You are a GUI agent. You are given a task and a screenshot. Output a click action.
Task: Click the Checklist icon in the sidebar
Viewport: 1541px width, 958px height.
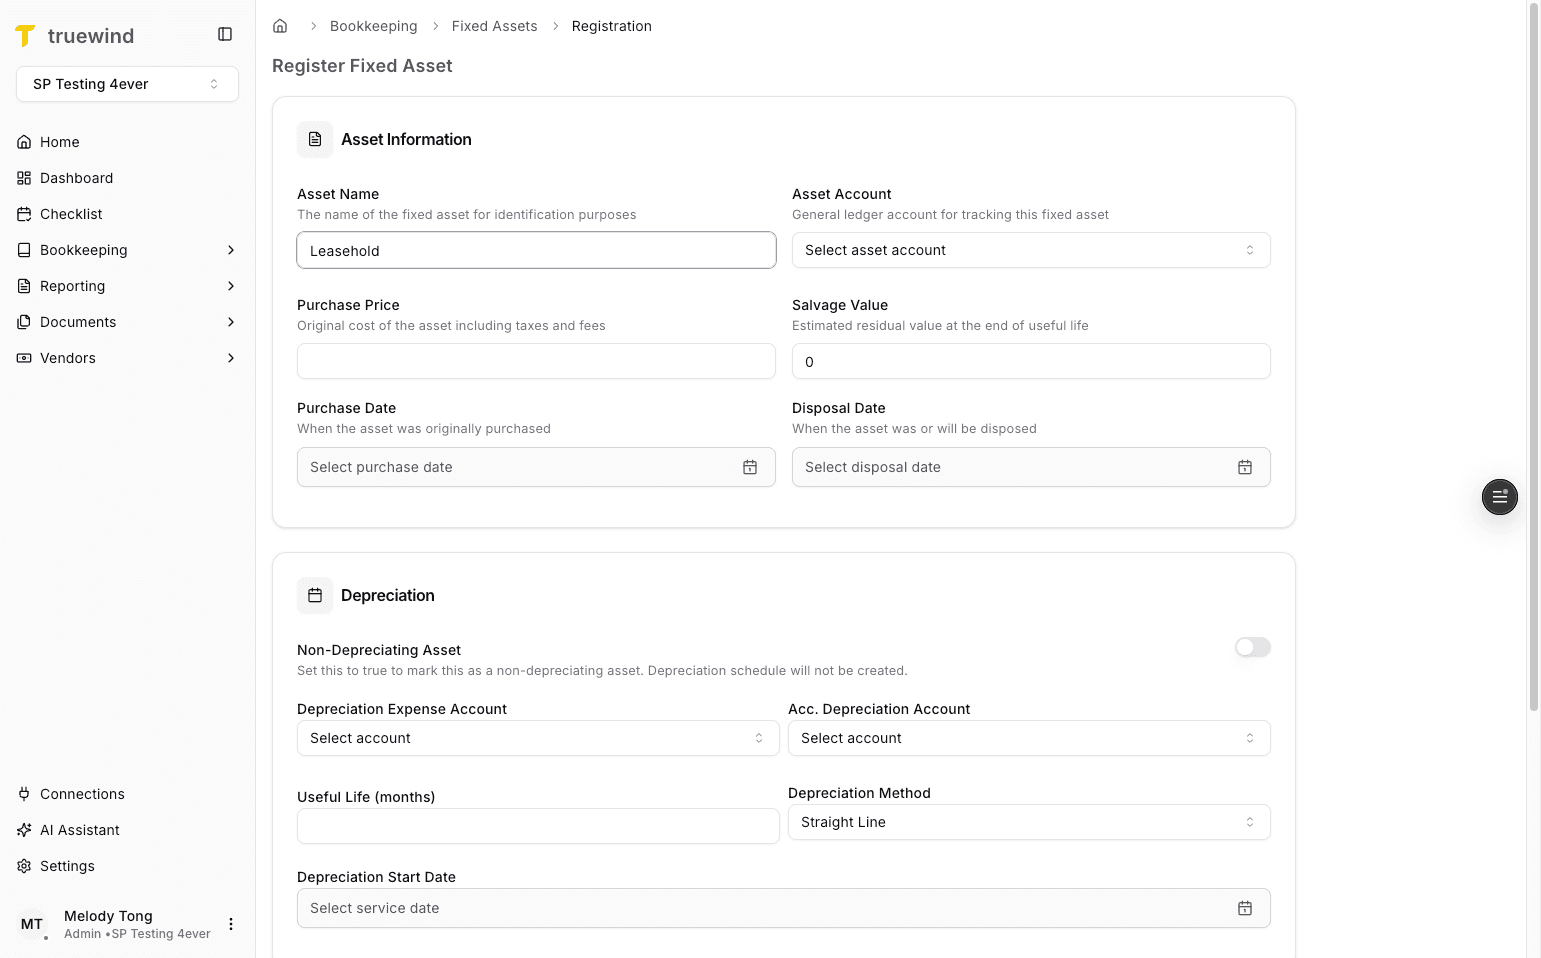tap(24, 213)
